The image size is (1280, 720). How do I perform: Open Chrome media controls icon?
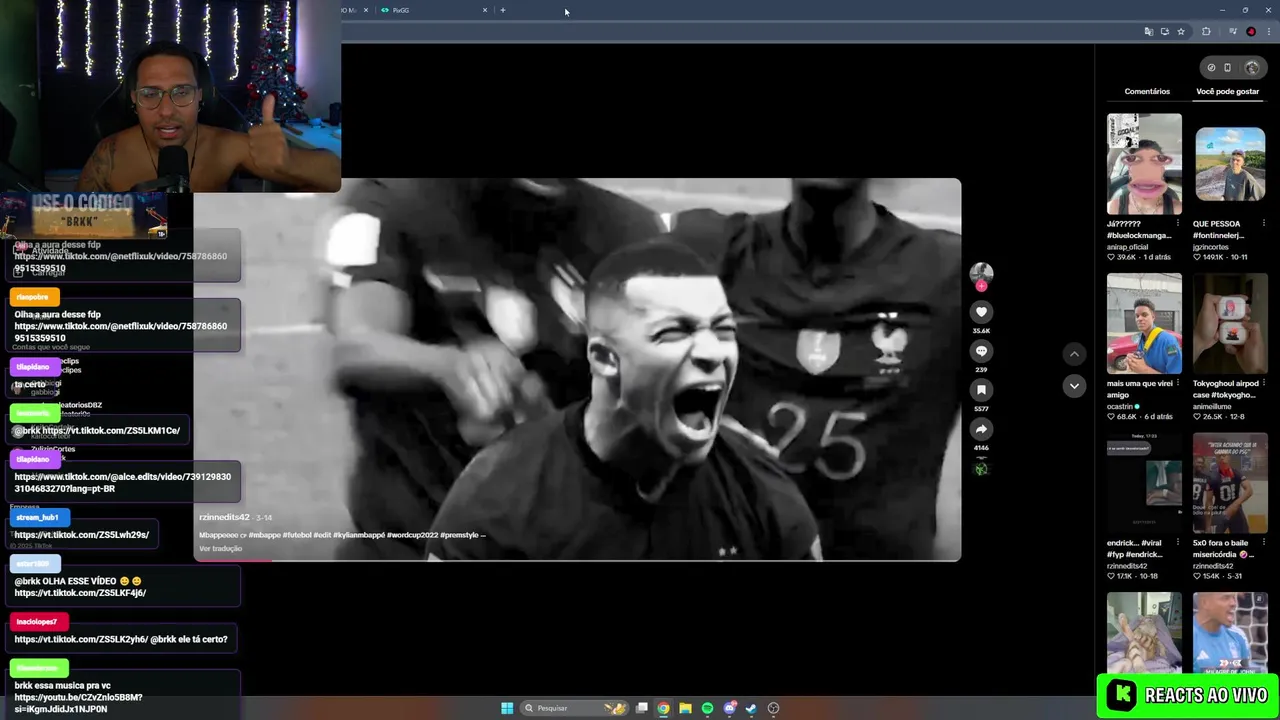(1232, 32)
